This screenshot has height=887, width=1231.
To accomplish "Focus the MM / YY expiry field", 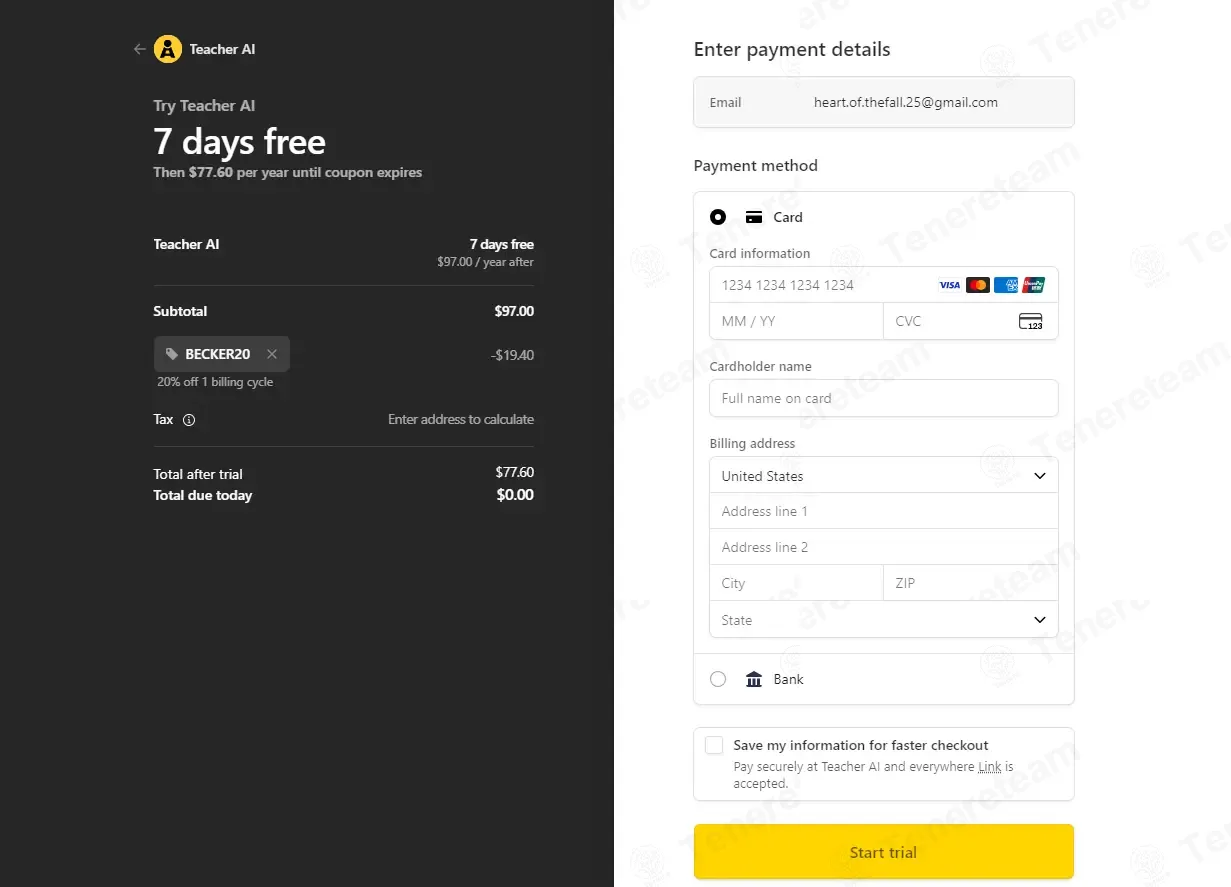I will pyautogui.click(x=796, y=321).
